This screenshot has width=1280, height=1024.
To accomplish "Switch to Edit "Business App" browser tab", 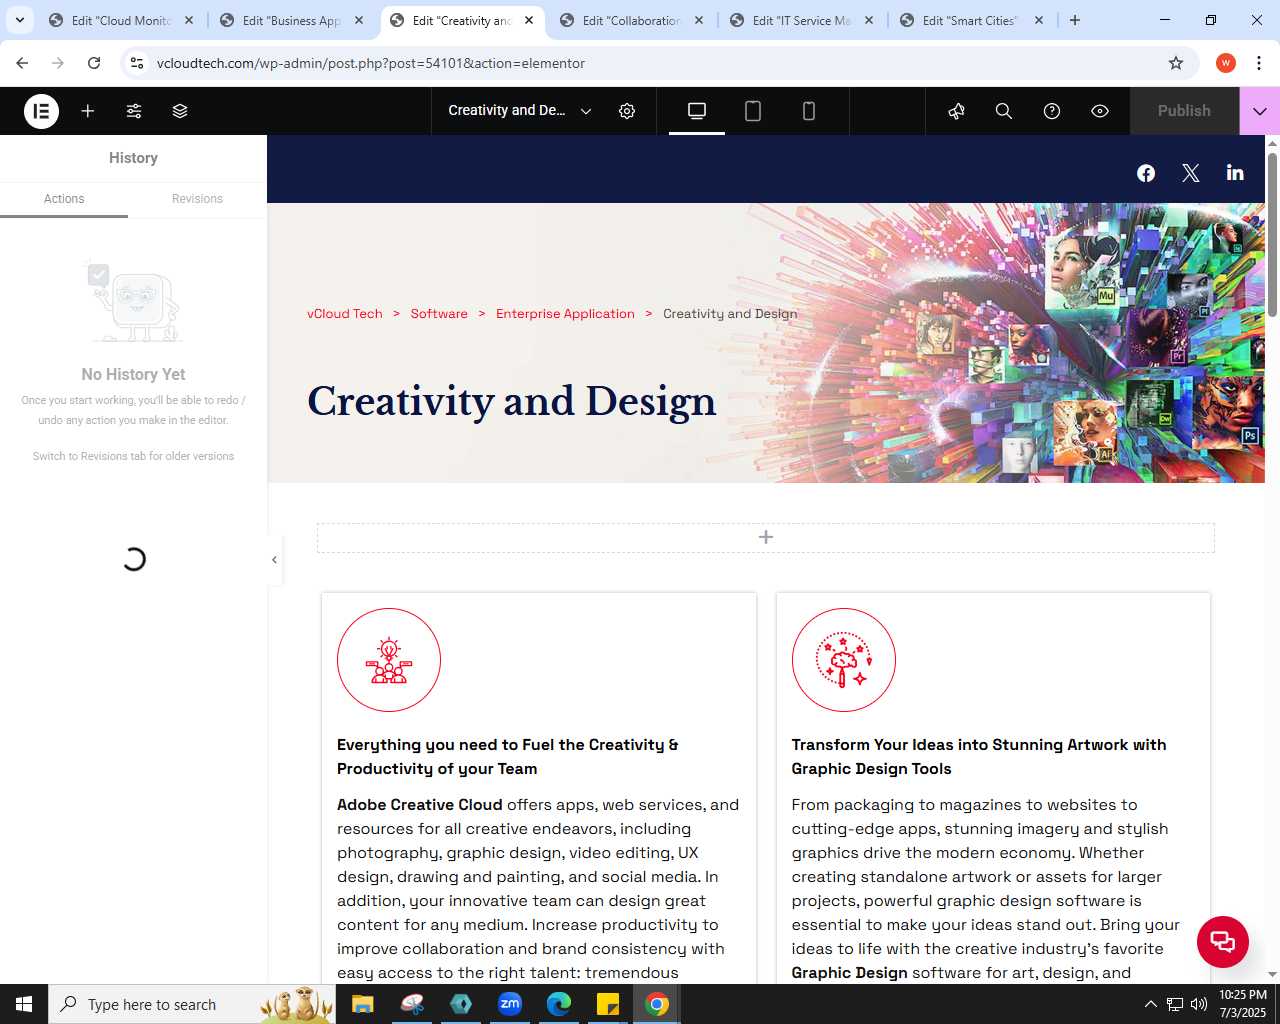I will 291,20.
